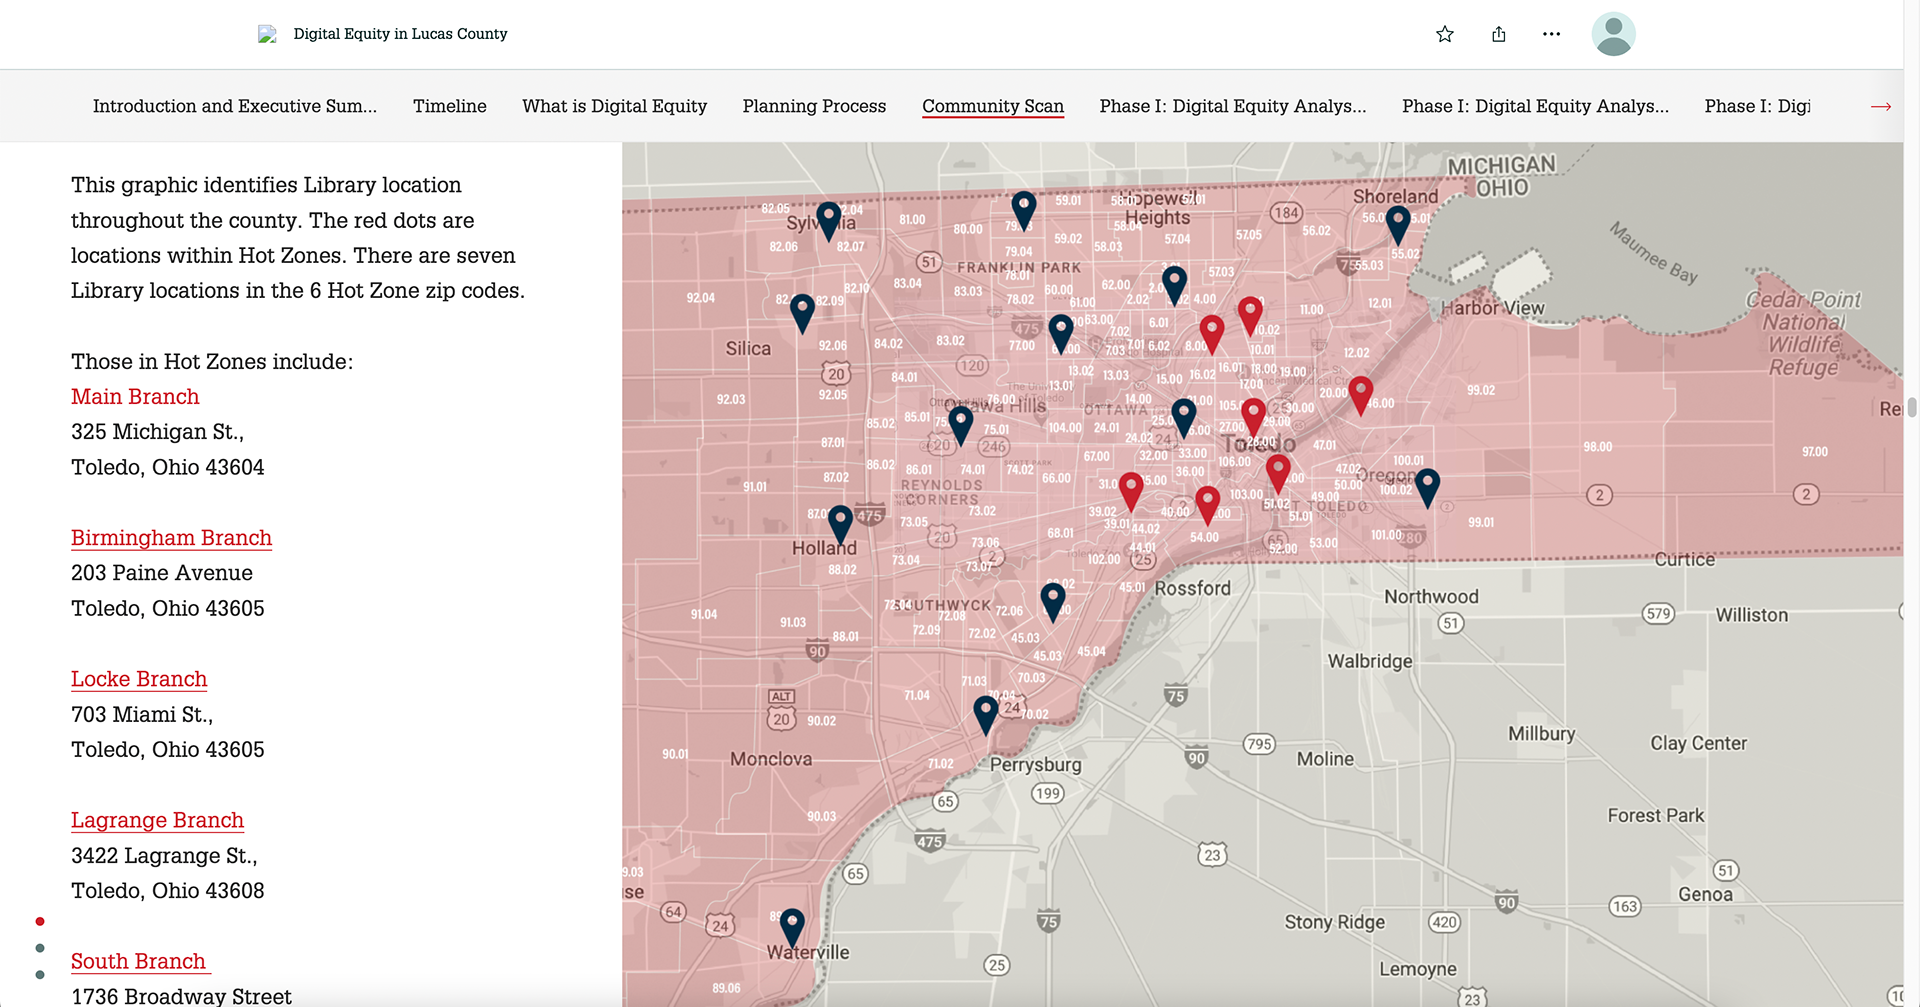This screenshot has width=1920, height=1007.
Task: Click the Millbury label on map
Action: pos(1541,734)
